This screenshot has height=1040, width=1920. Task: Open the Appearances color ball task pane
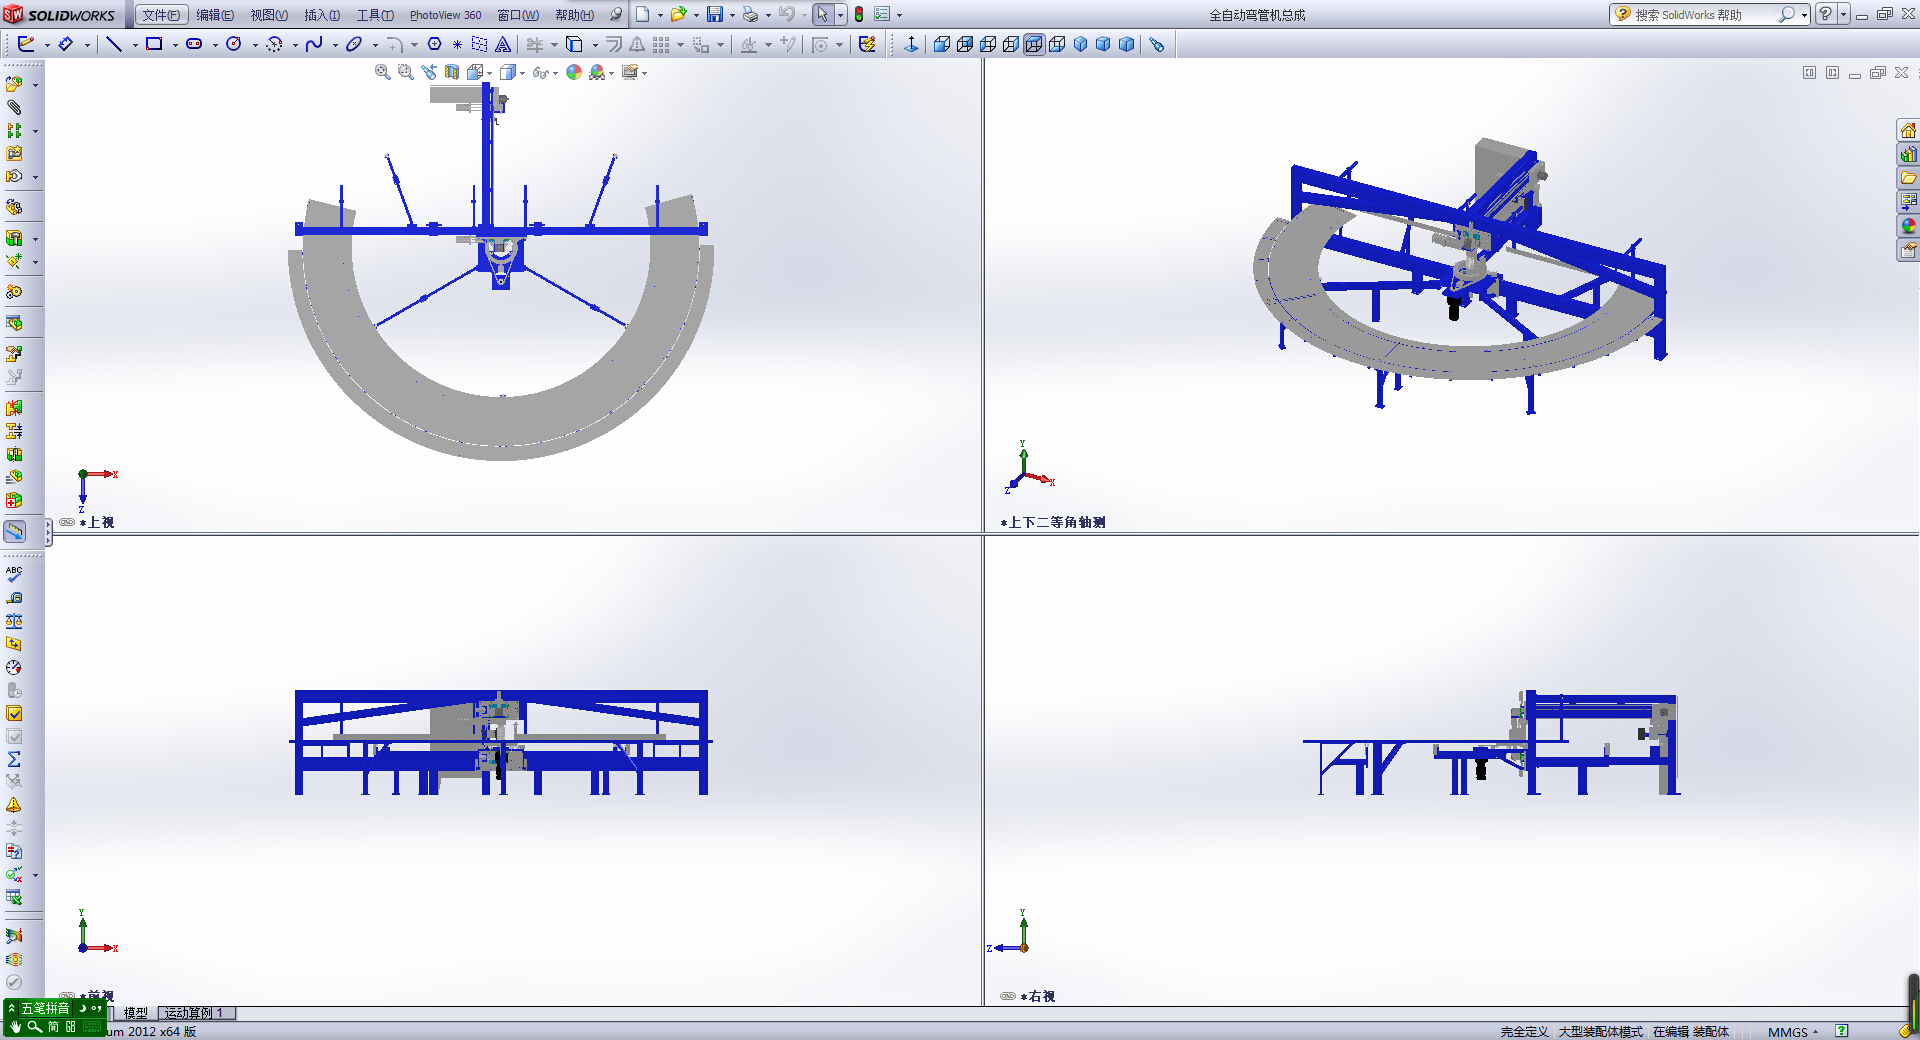[x=1908, y=226]
